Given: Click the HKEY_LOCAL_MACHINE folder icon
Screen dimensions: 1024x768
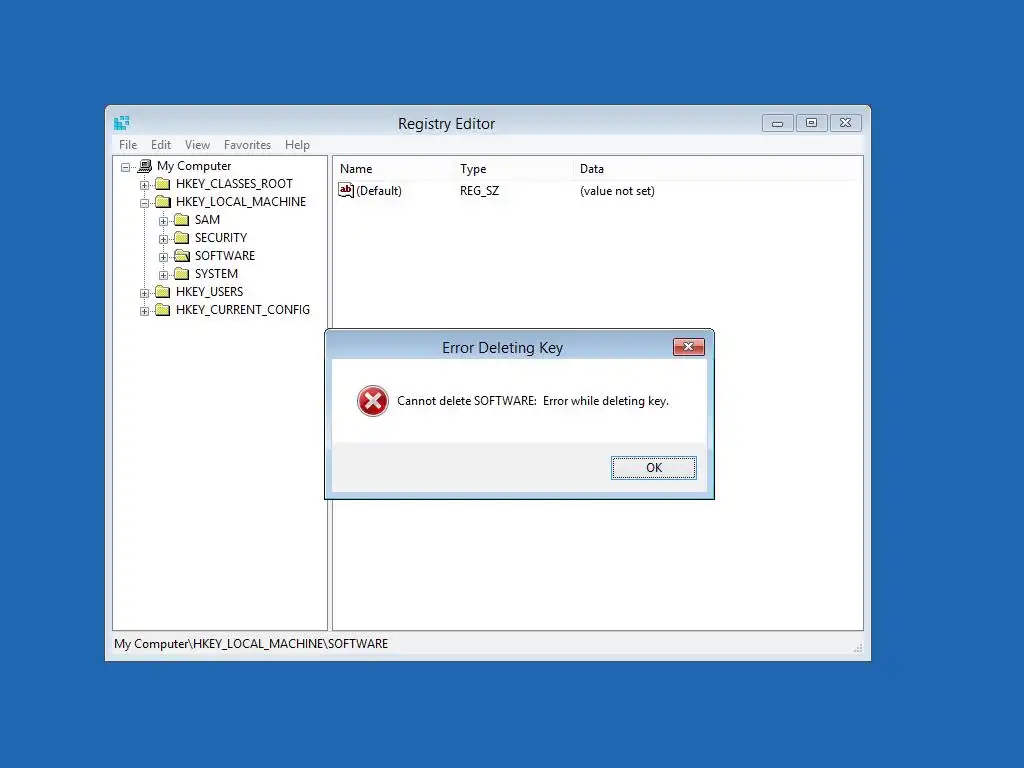Looking at the screenshot, I should click(163, 202).
